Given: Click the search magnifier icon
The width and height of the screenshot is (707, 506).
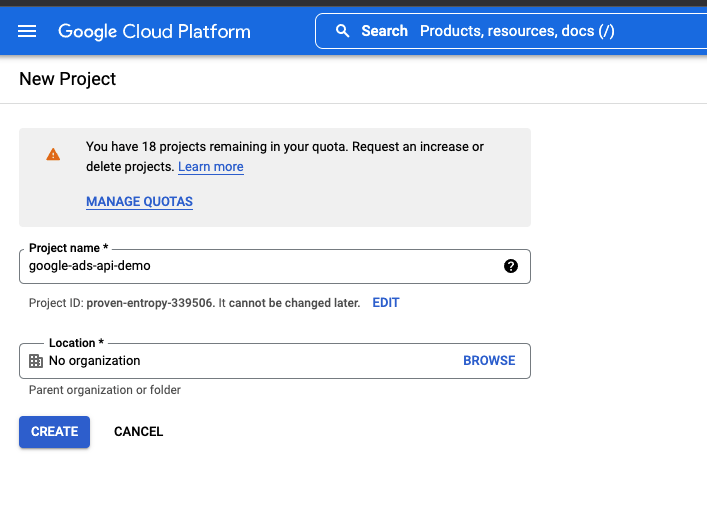Looking at the screenshot, I should (343, 31).
